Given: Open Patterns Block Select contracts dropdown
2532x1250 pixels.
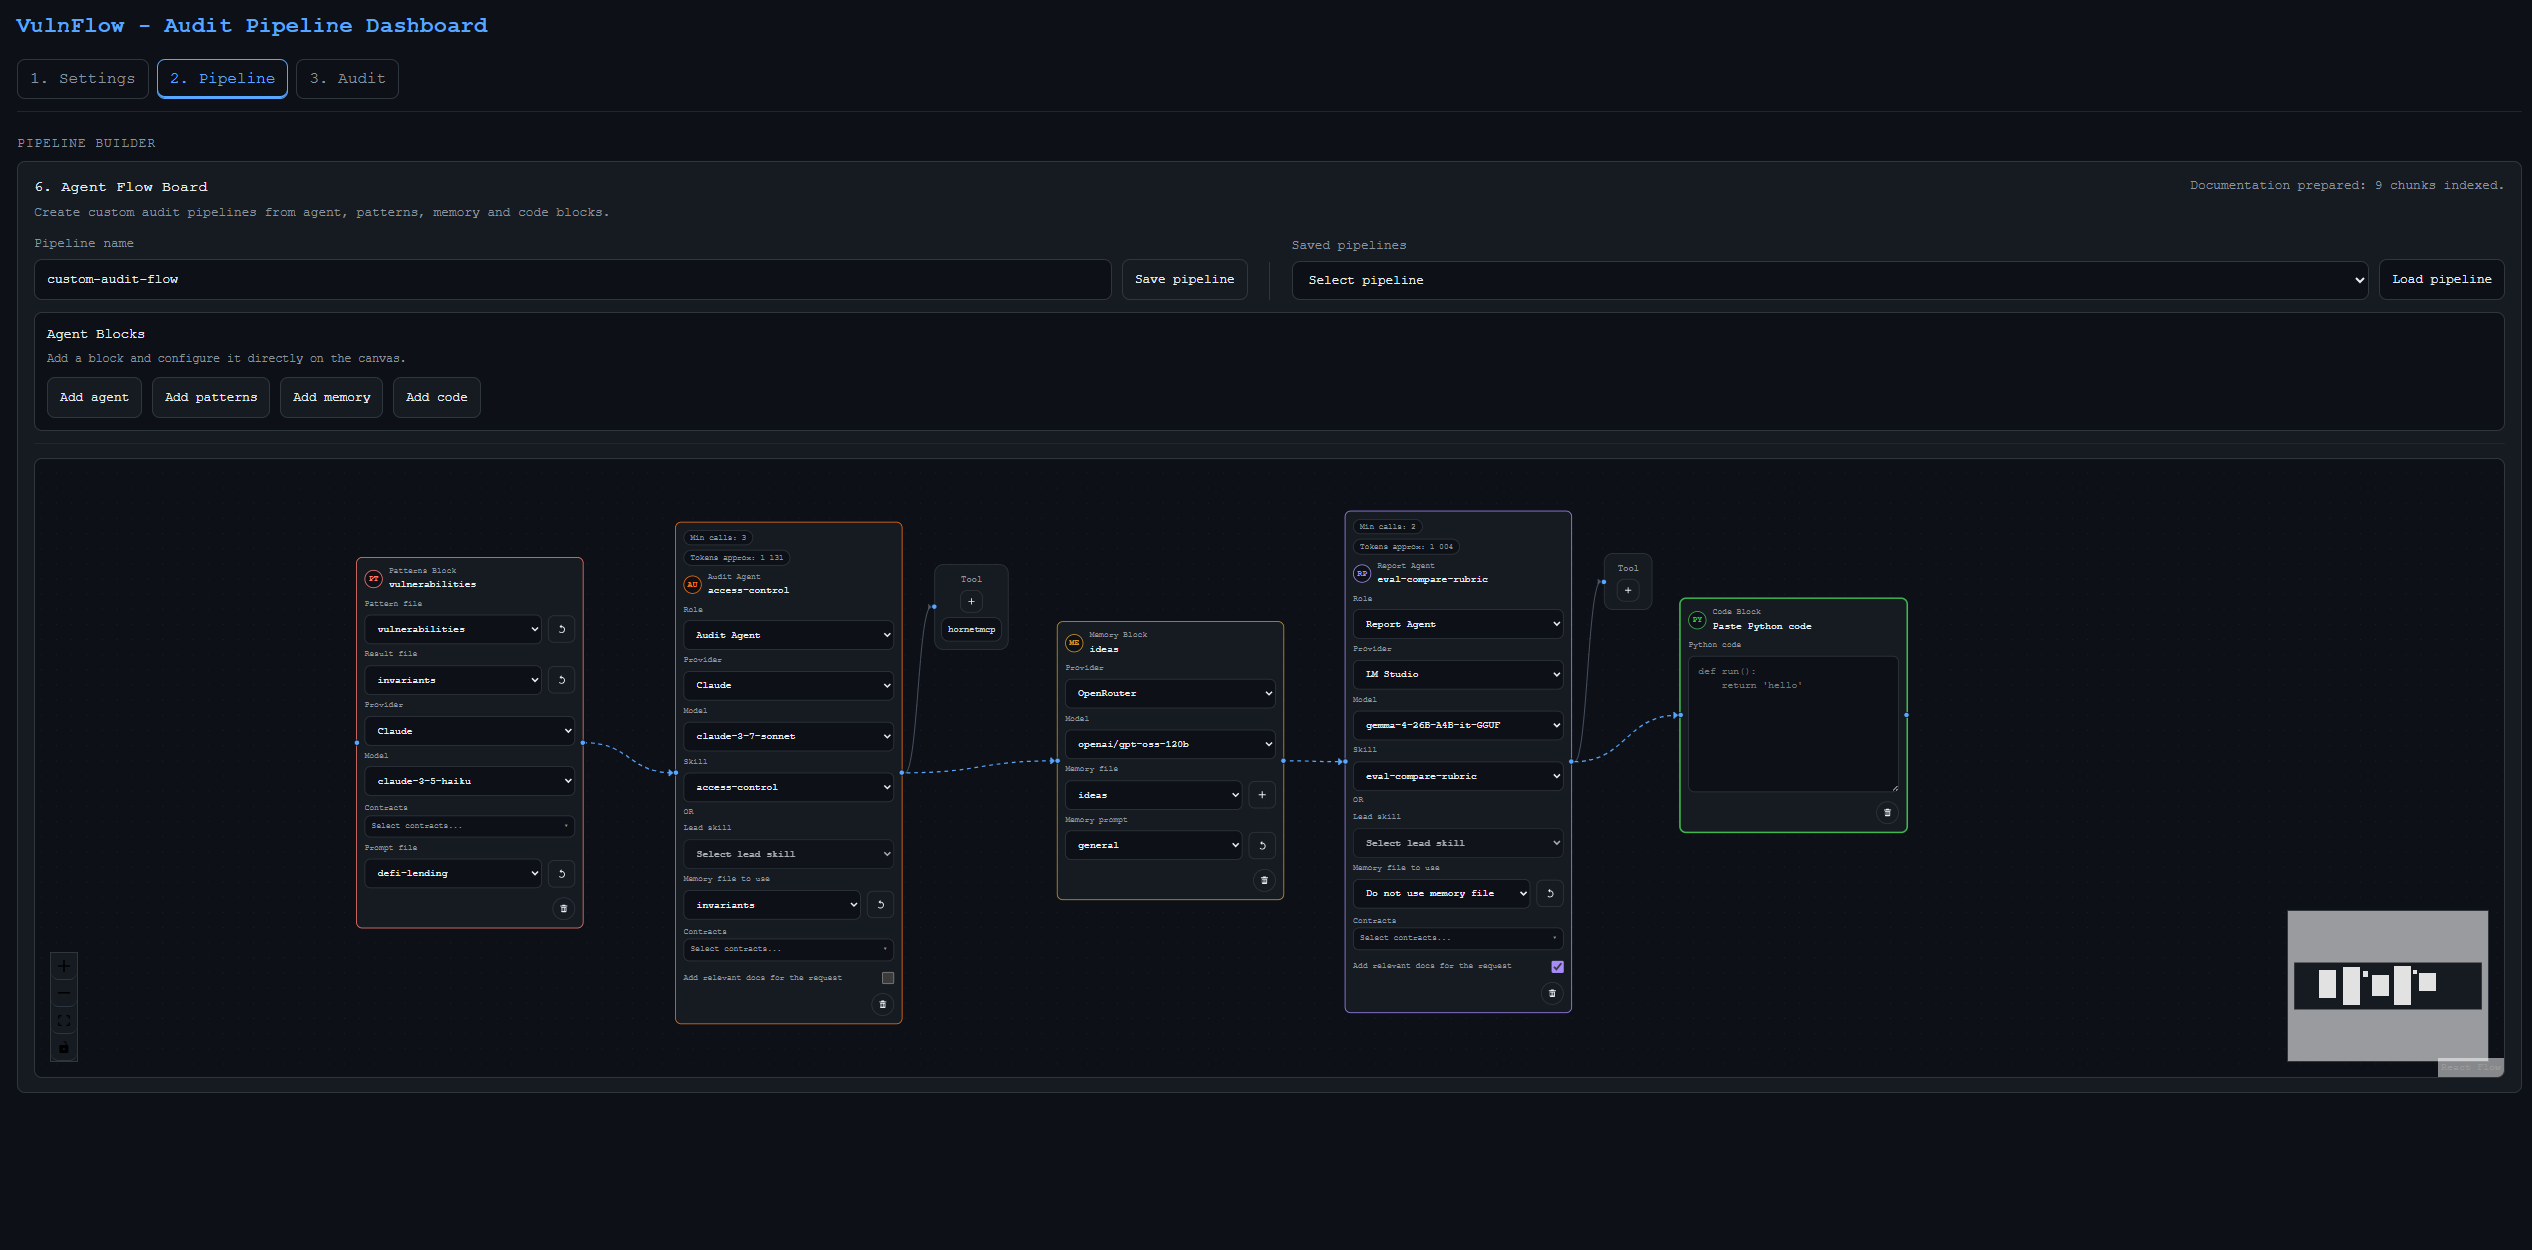Looking at the screenshot, I should pos(470,826).
